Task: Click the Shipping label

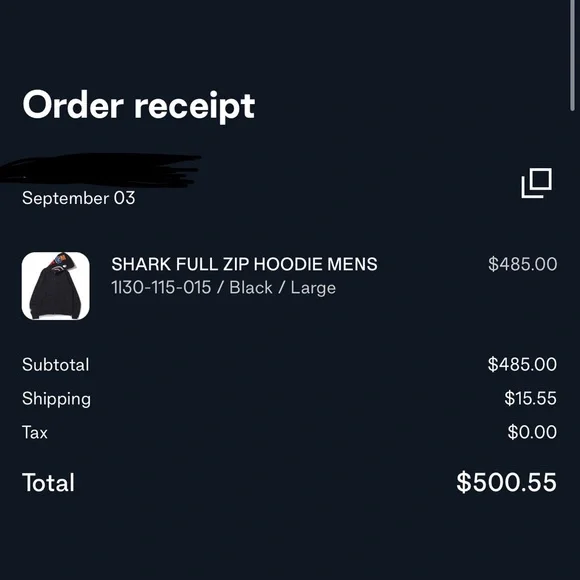Action: point(56,399)
